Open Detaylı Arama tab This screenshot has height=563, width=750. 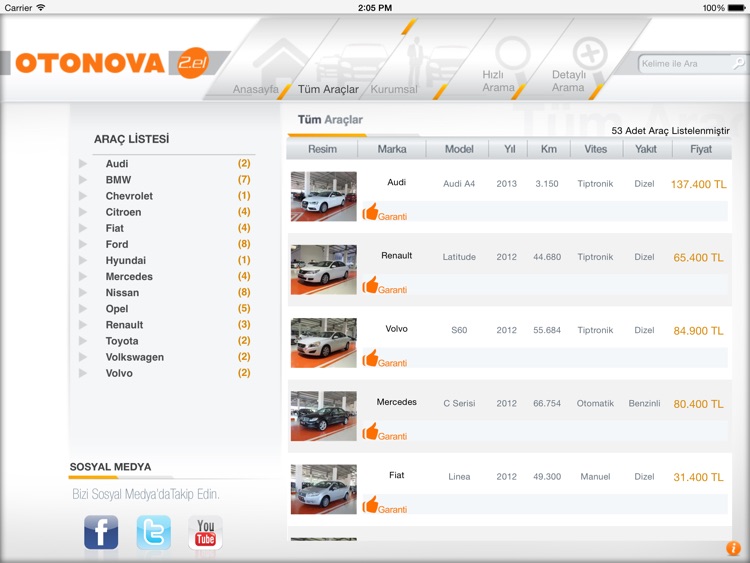click(569, 81)
